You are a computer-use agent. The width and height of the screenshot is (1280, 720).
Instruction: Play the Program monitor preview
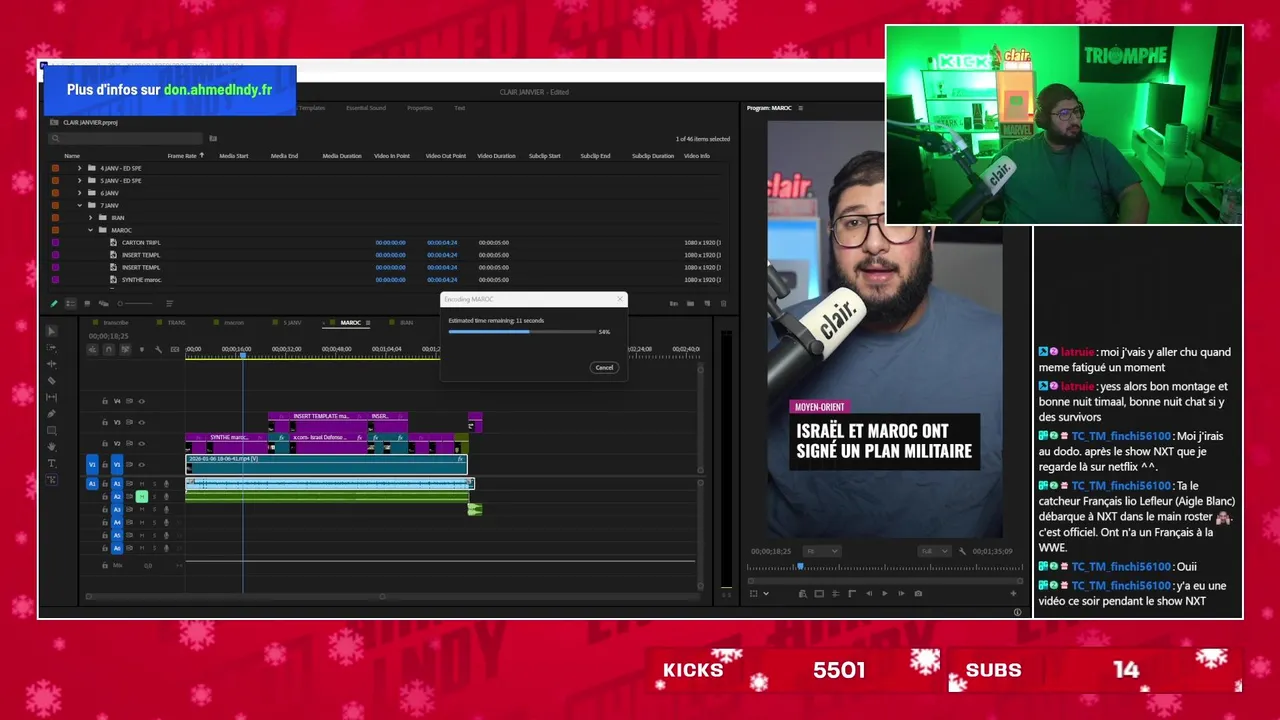[884, 593]
